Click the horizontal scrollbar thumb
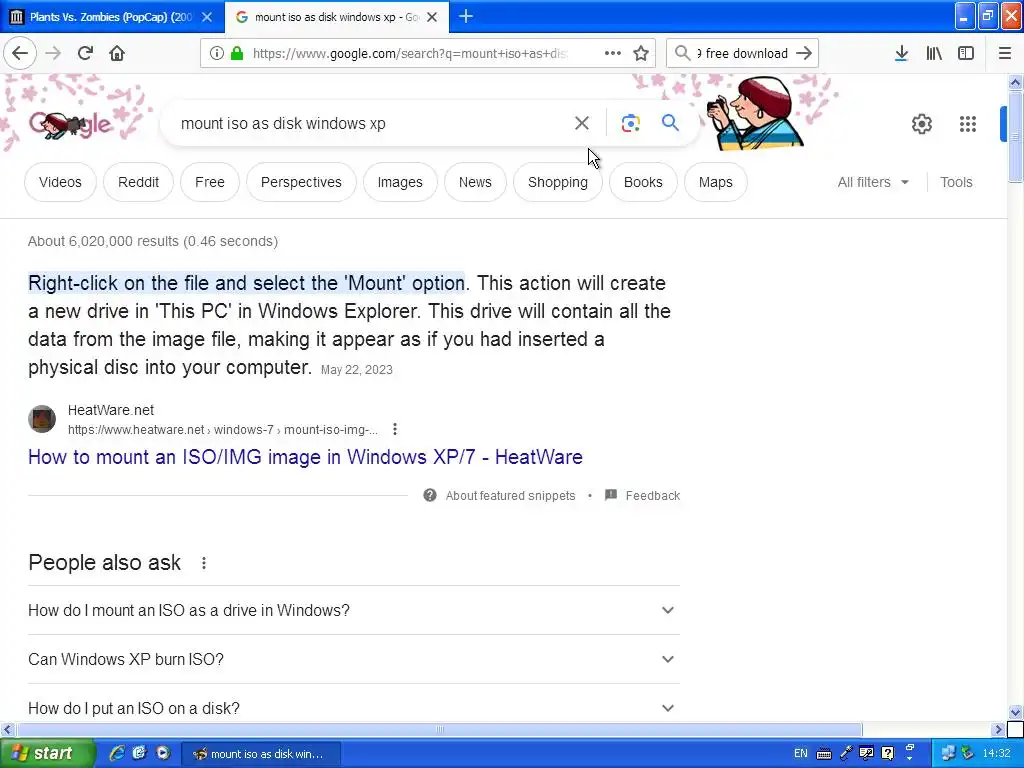This screenshot has height=768, width=1024. pyautogui.click(x=439, y=729)
